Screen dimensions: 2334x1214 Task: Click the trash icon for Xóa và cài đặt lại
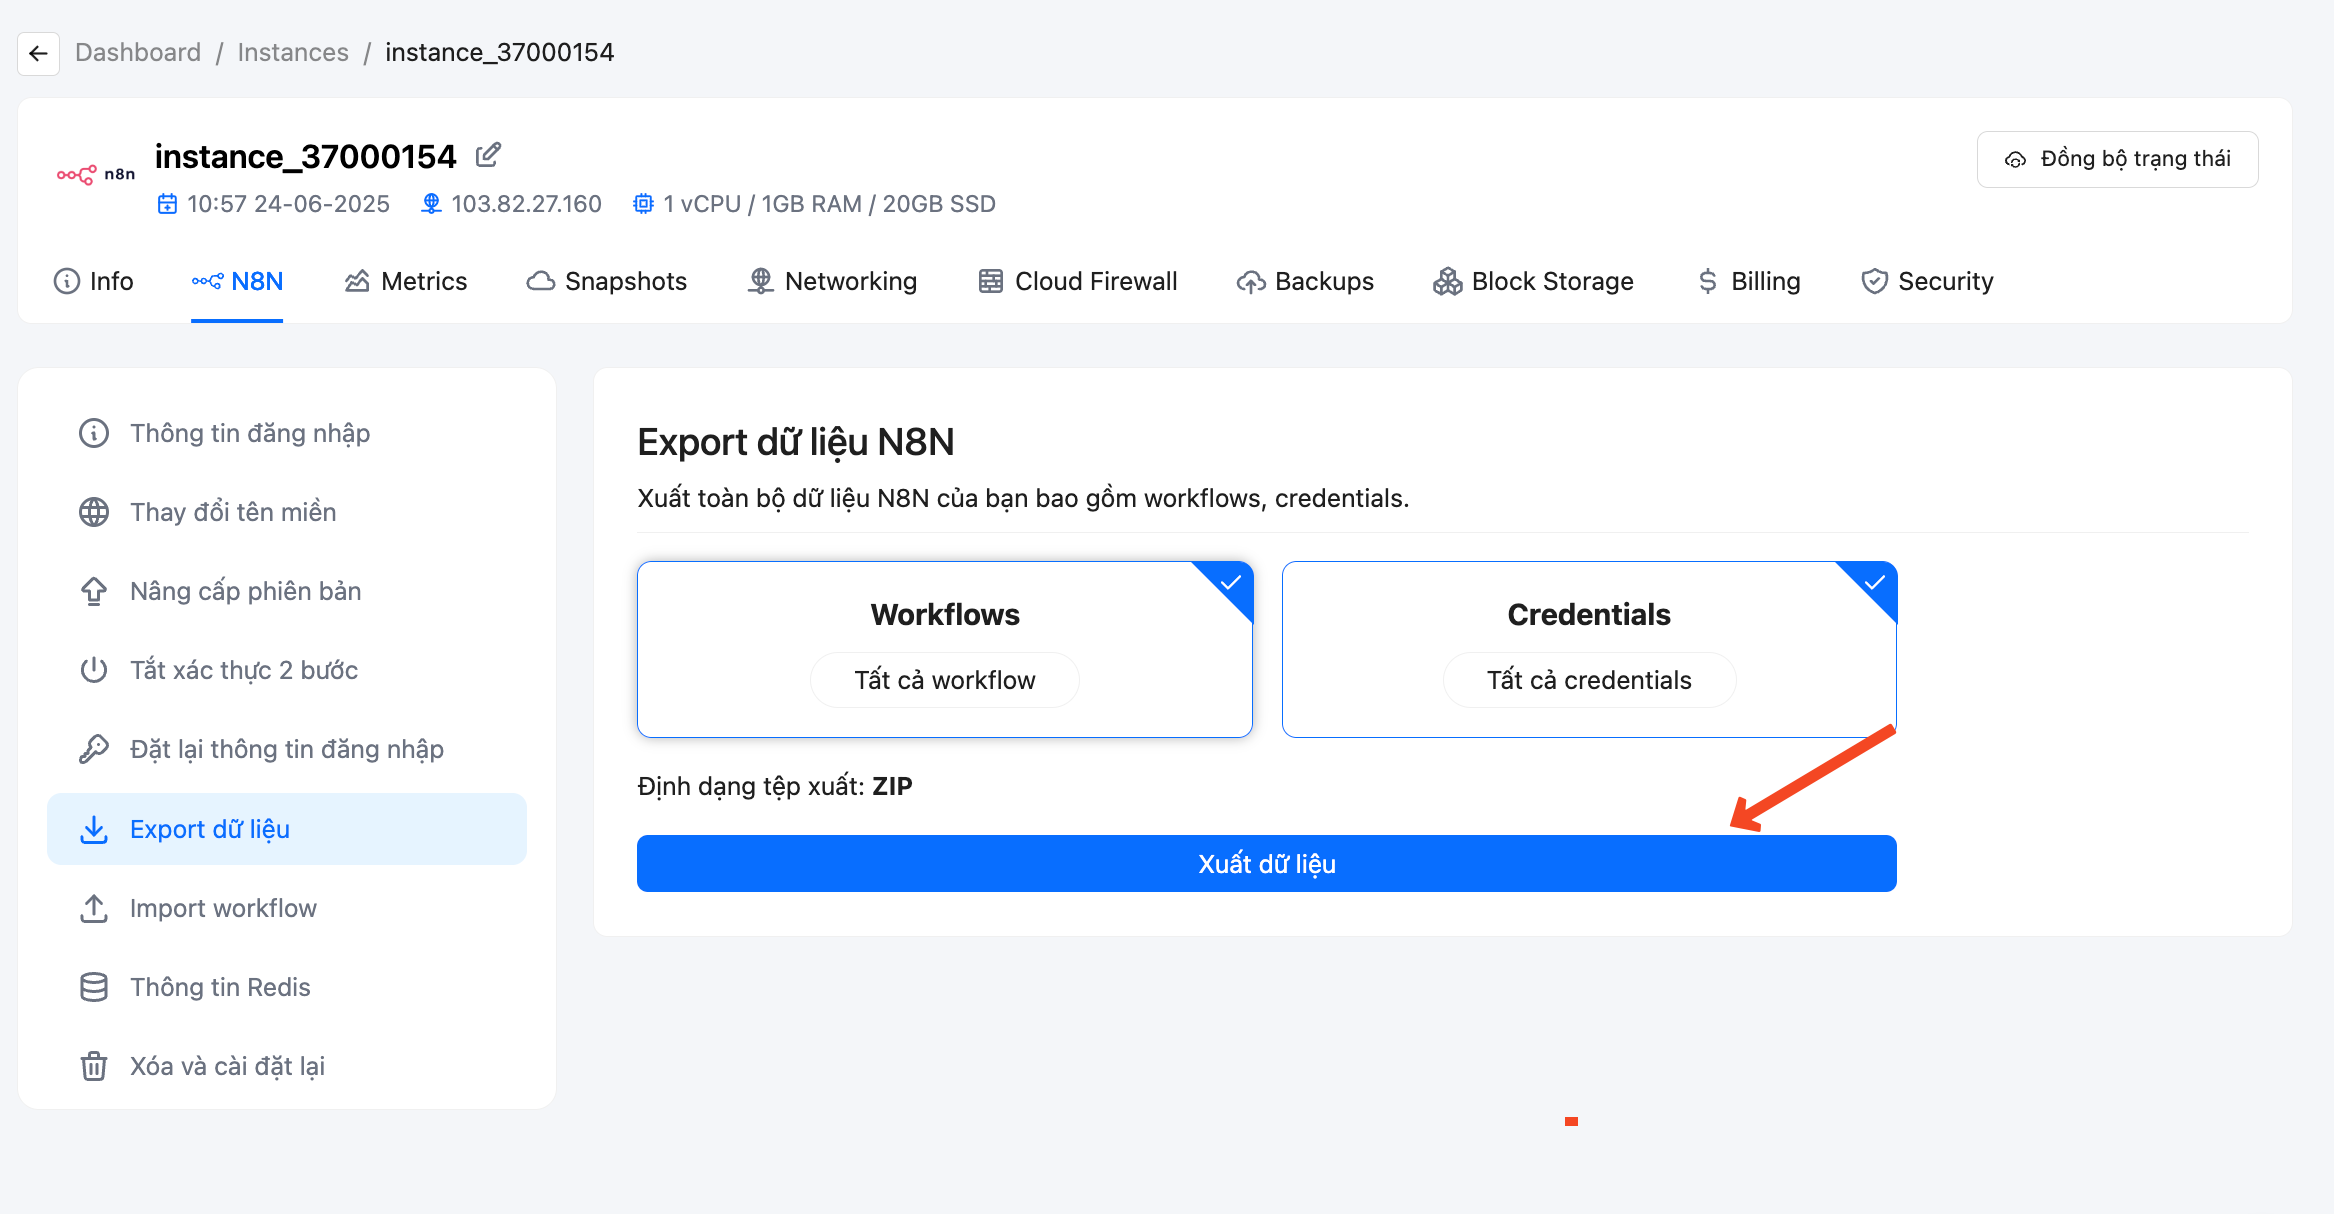coord(94,1066)
